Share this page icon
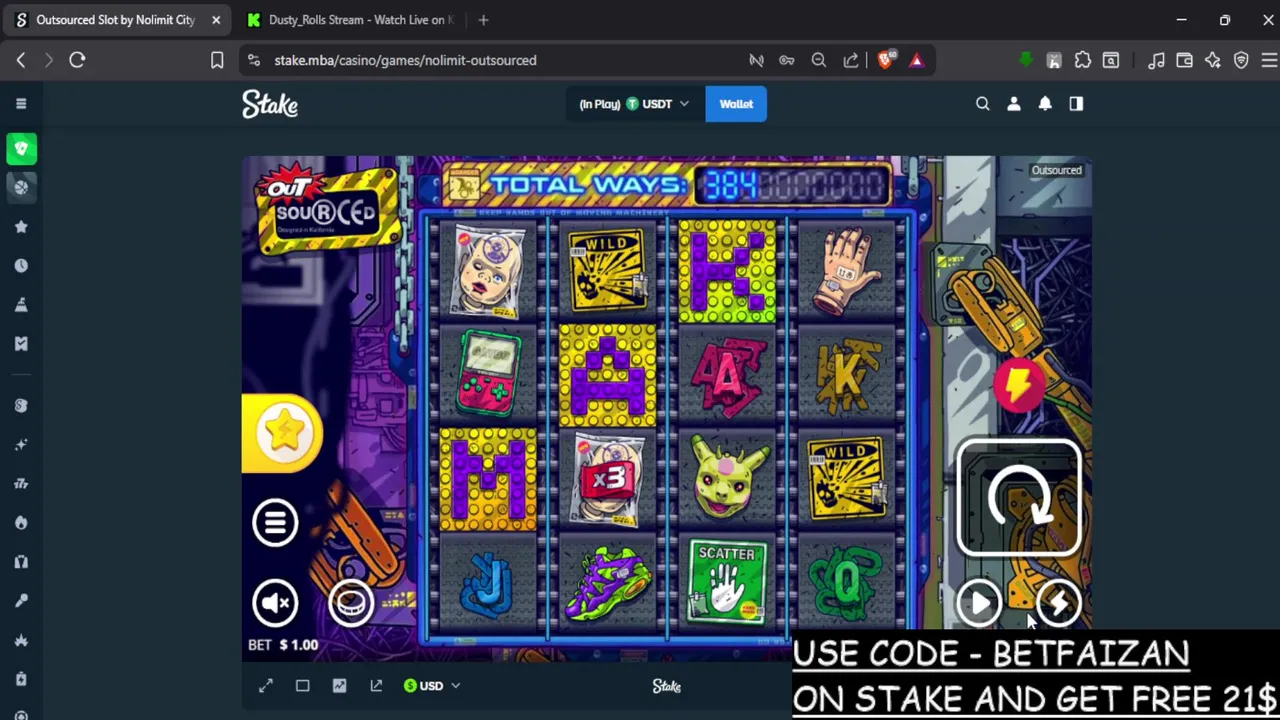Screen dimensions: 1280x720 point(851,60)
